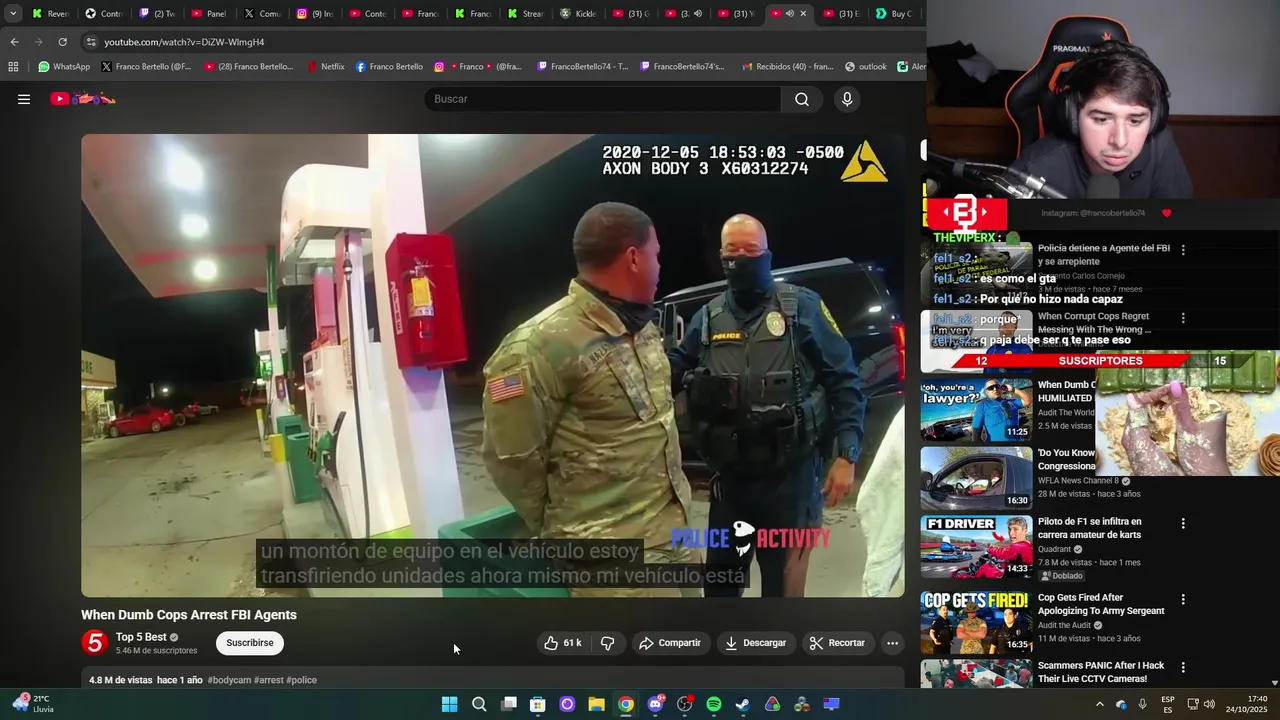Open 'Piloto de F1 se infiltra' video title
The width and height of the screenshot is (1280, 720).
(1089, 528)
